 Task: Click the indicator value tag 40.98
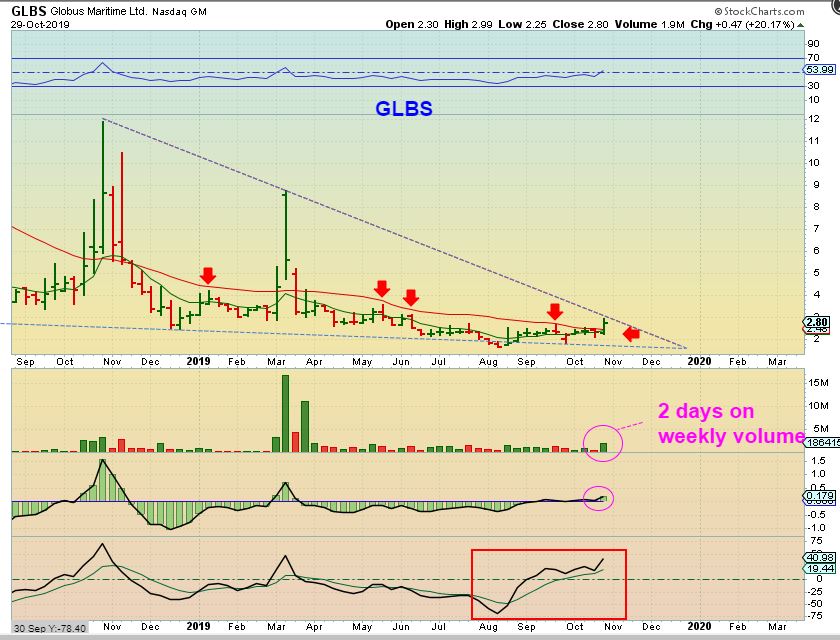tap(820, 558)
